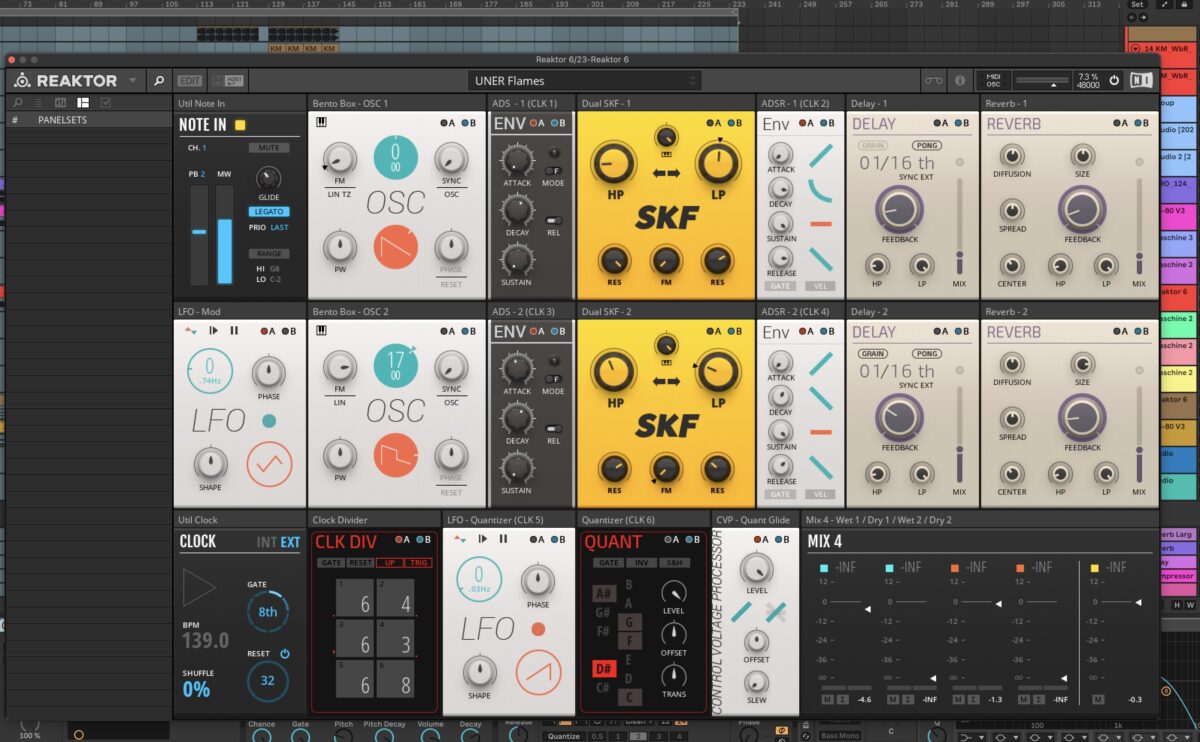Click the RANGE button in Note In
Screen dimensions: 1200x742
point(269,254)
